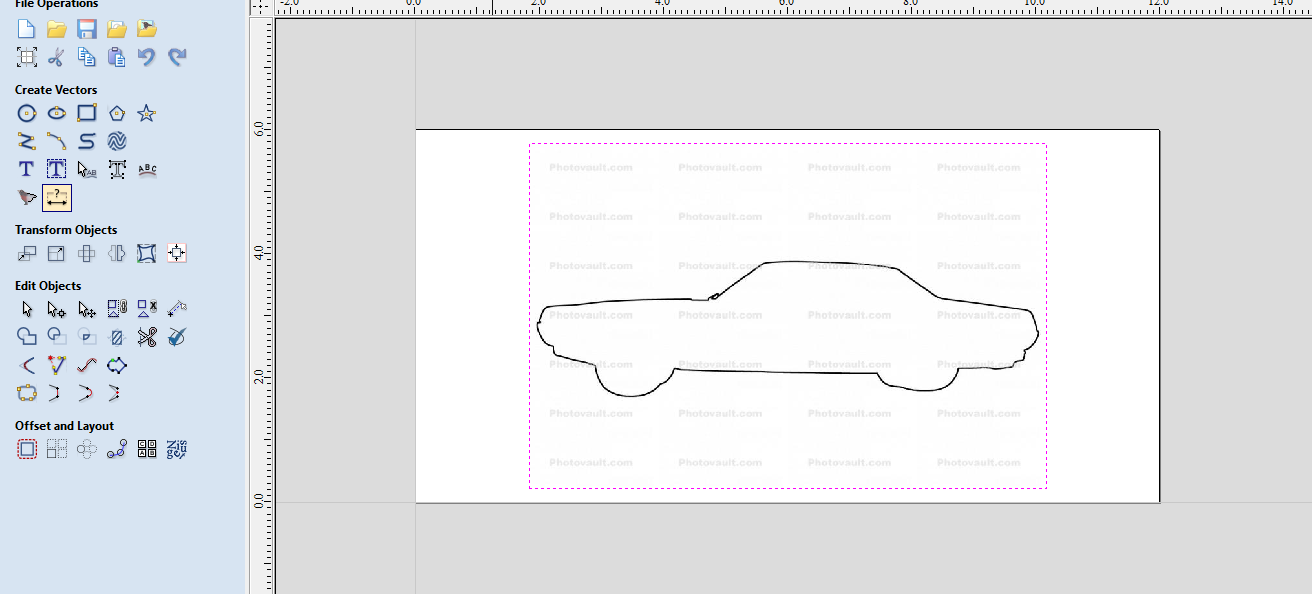The height and width of the screenshot is (594, 1312).
Task: Subtract overlapping selected vectors
Action: click(57, 337)
